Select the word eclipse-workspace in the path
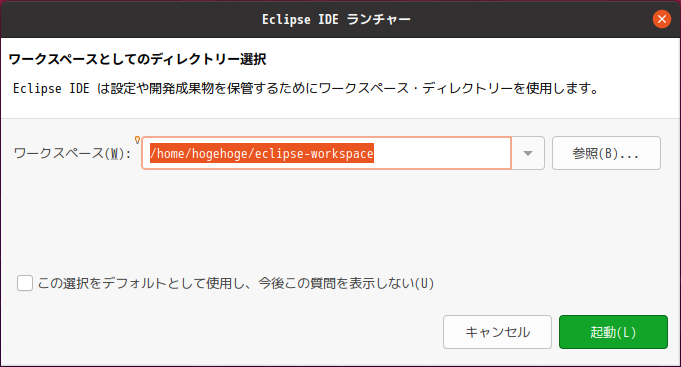 [x=314, y=153]
